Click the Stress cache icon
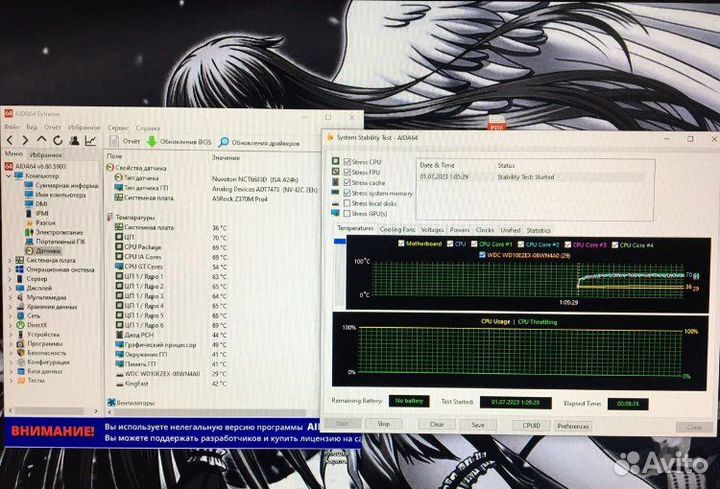This screenshot has height=489, width=720. (336, 182)
